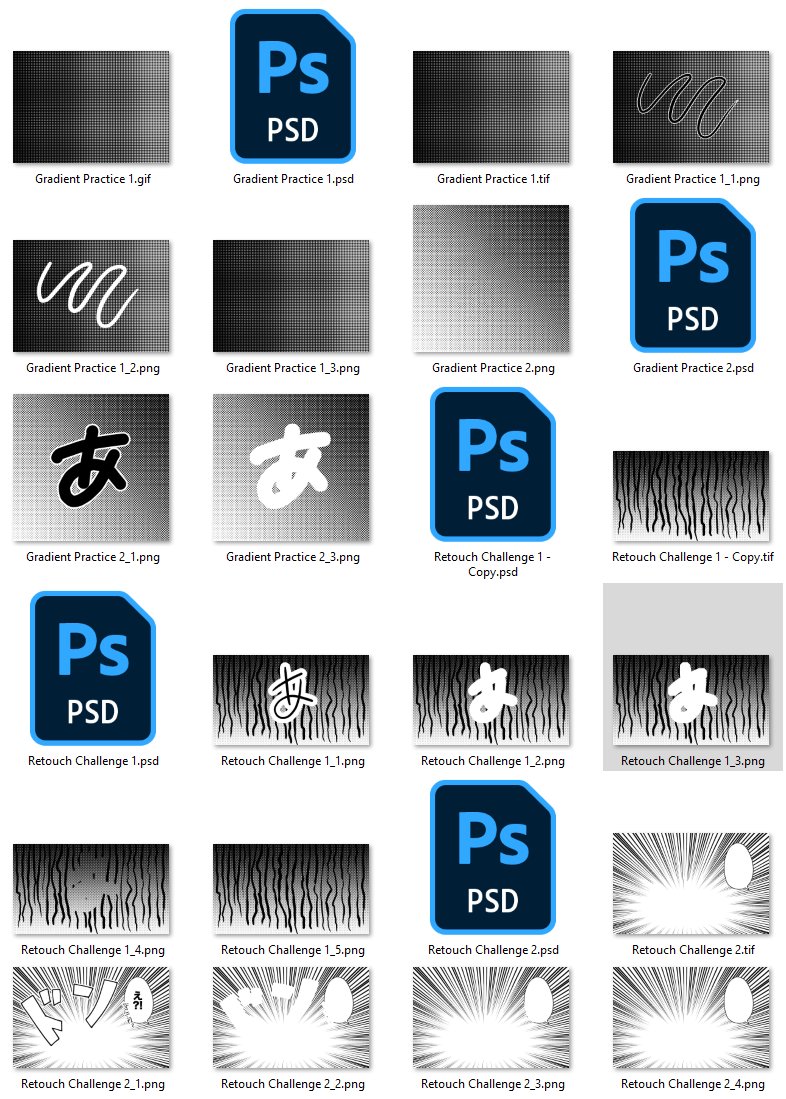Click the Retouch Challenge 1_2.png thumbnail

491,700
